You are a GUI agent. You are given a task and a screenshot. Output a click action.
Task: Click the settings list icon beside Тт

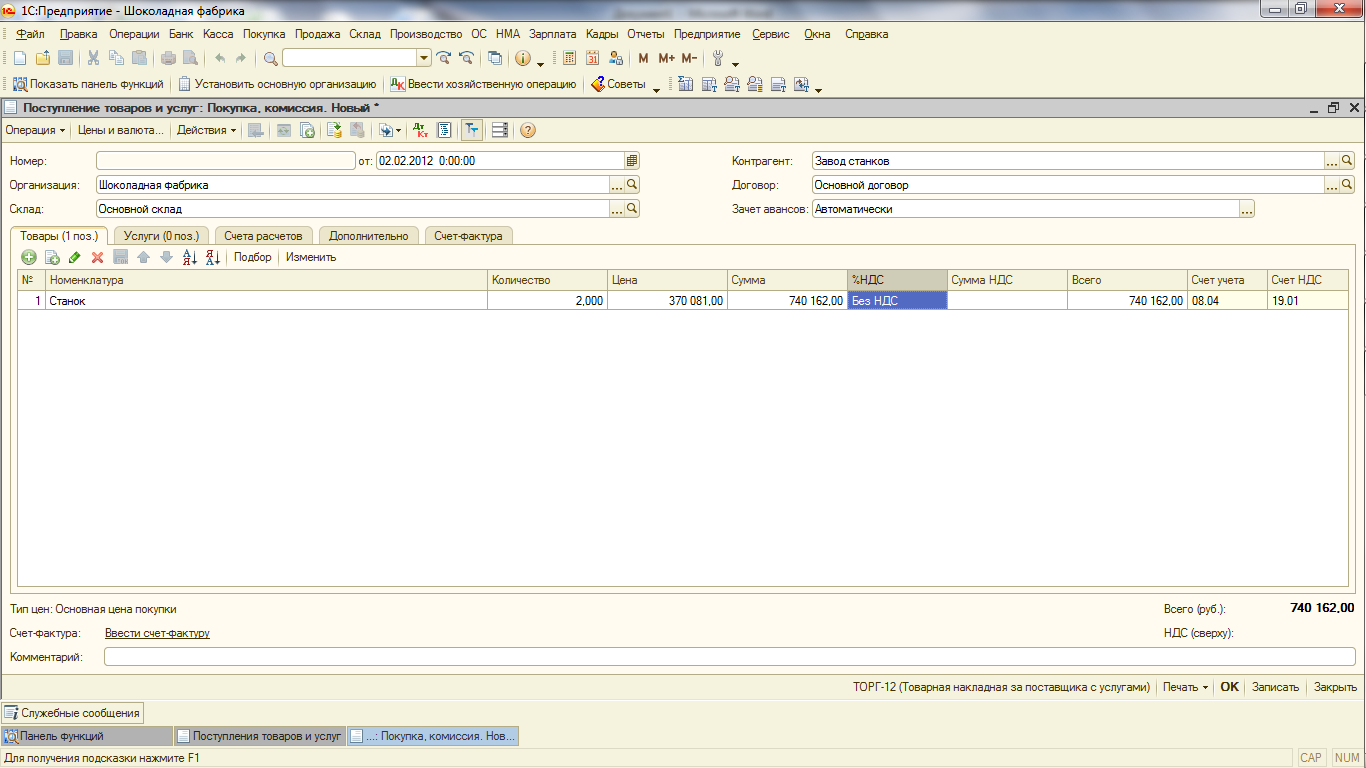point(500,130)
